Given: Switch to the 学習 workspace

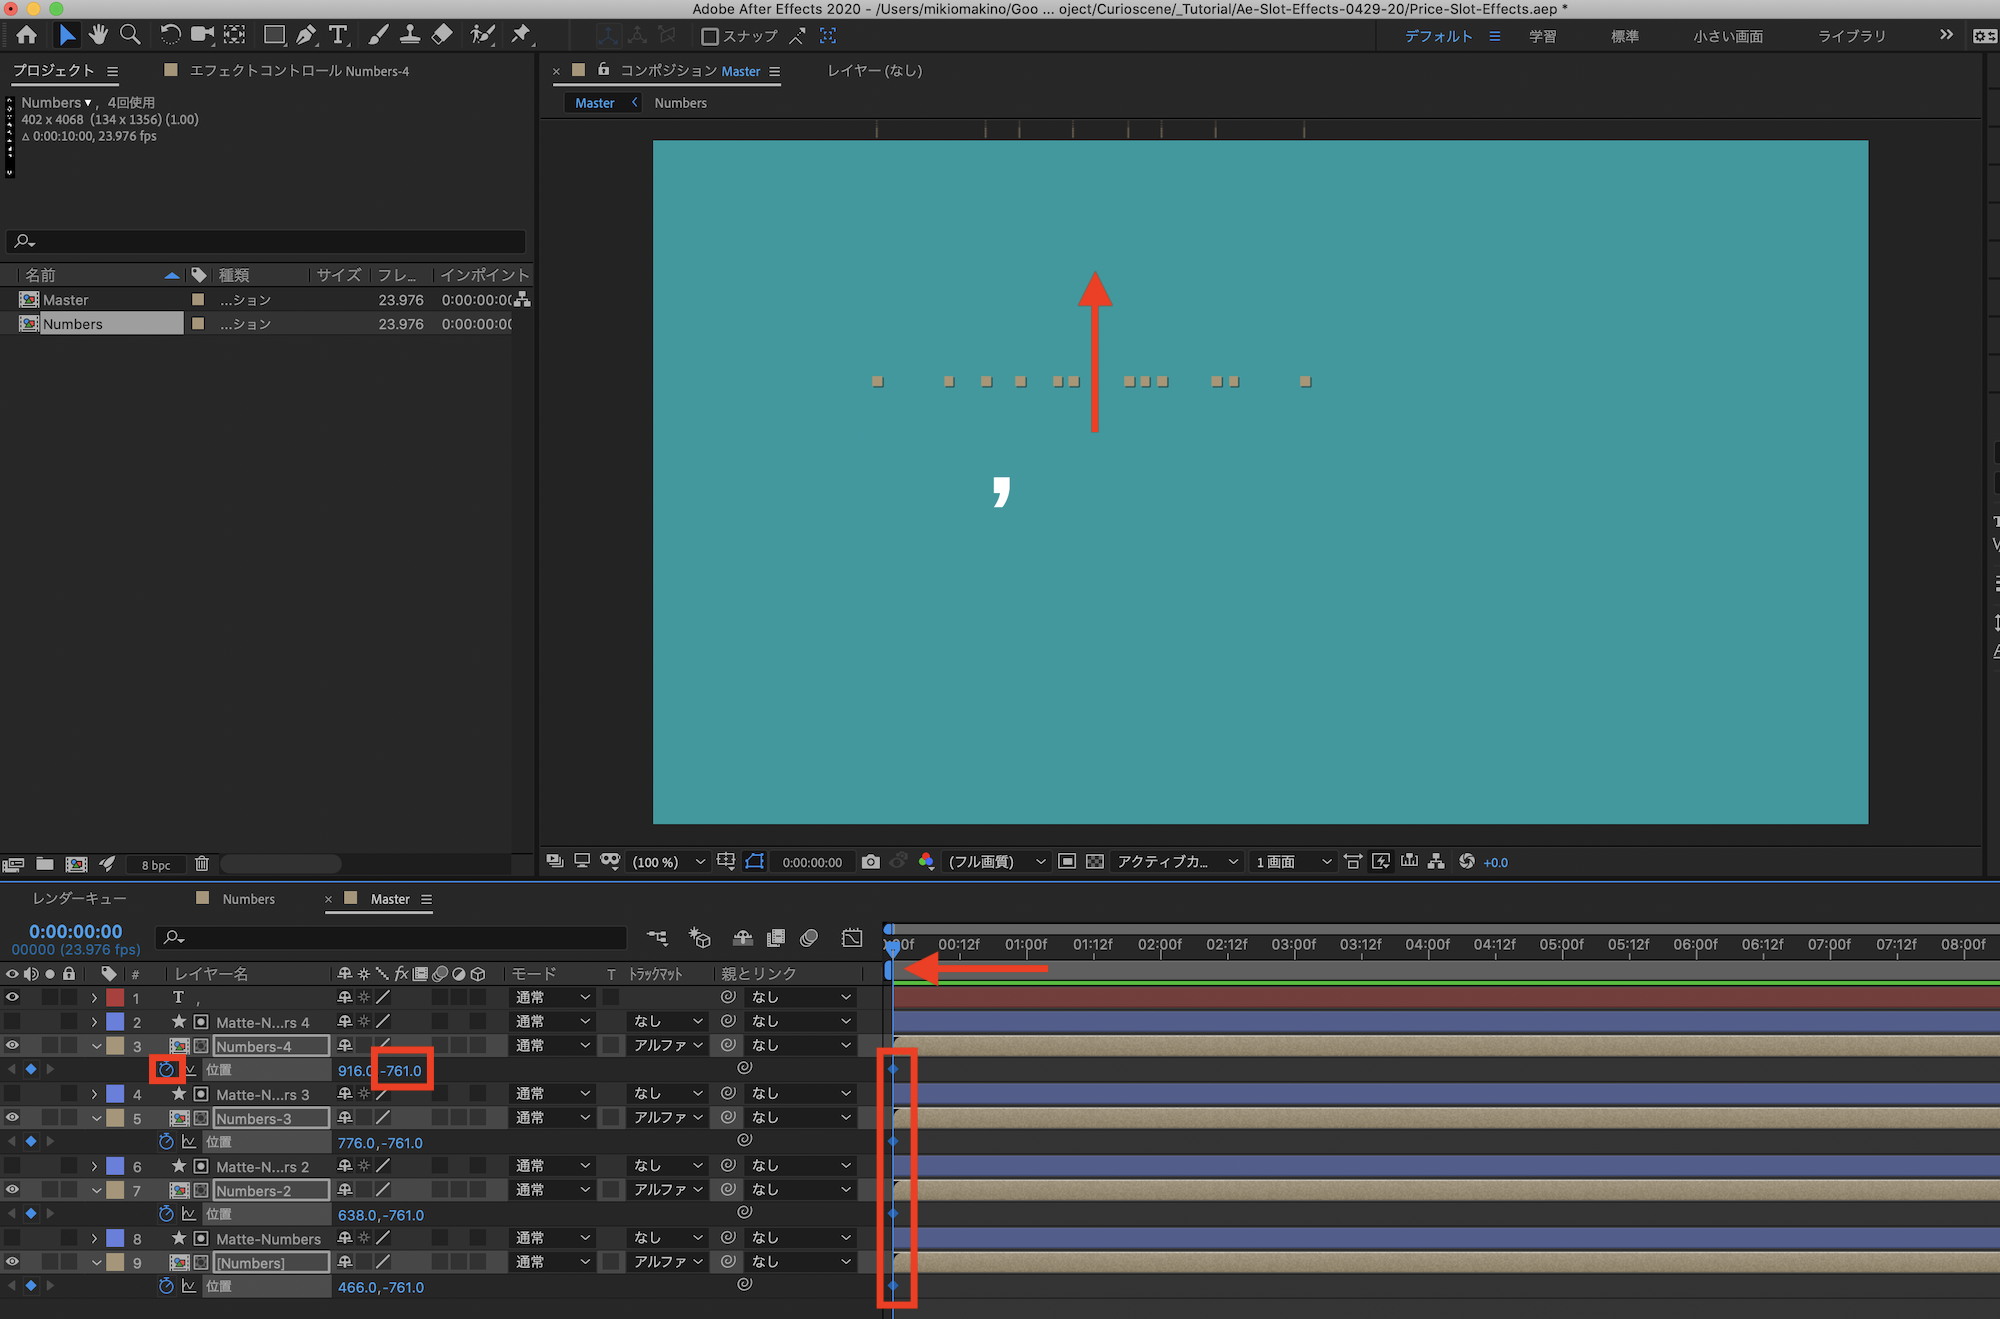Looking at the screenshot, I should pos(1542,36).
